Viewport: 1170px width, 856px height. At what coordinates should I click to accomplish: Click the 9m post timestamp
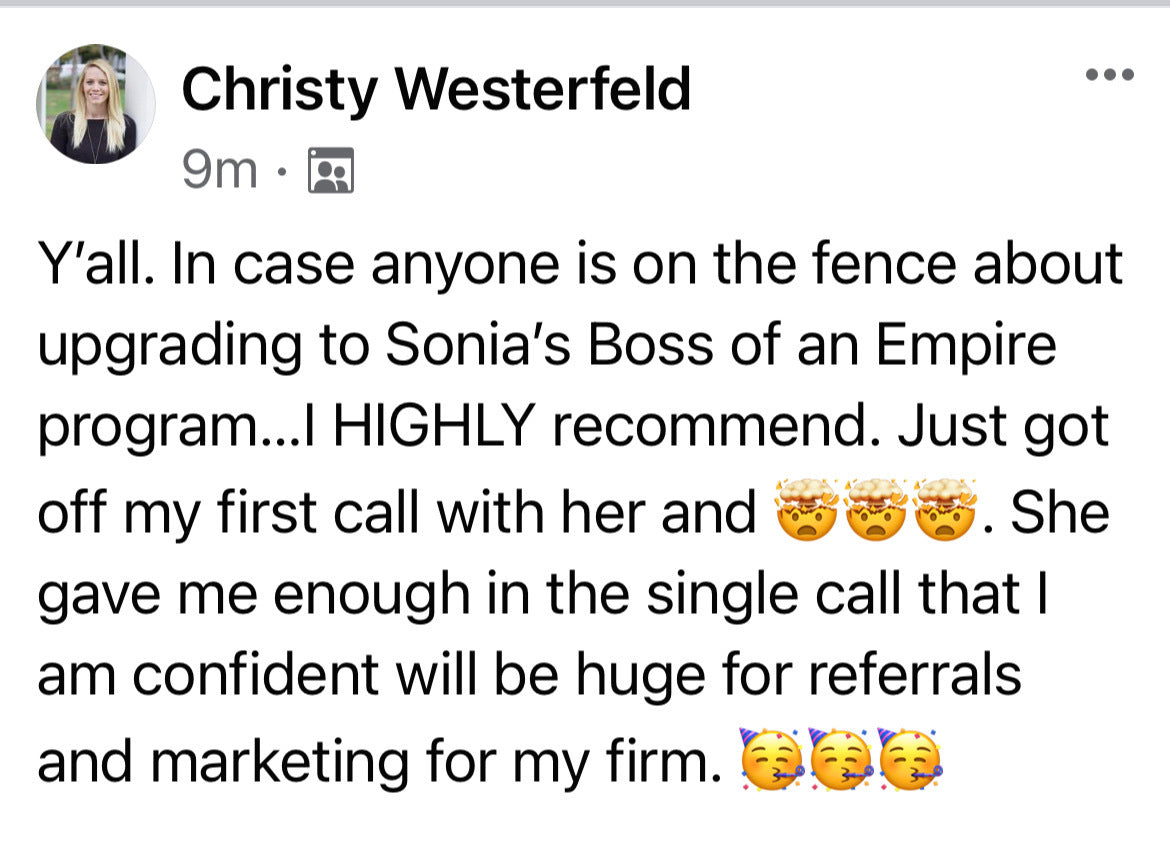point(220,169)
